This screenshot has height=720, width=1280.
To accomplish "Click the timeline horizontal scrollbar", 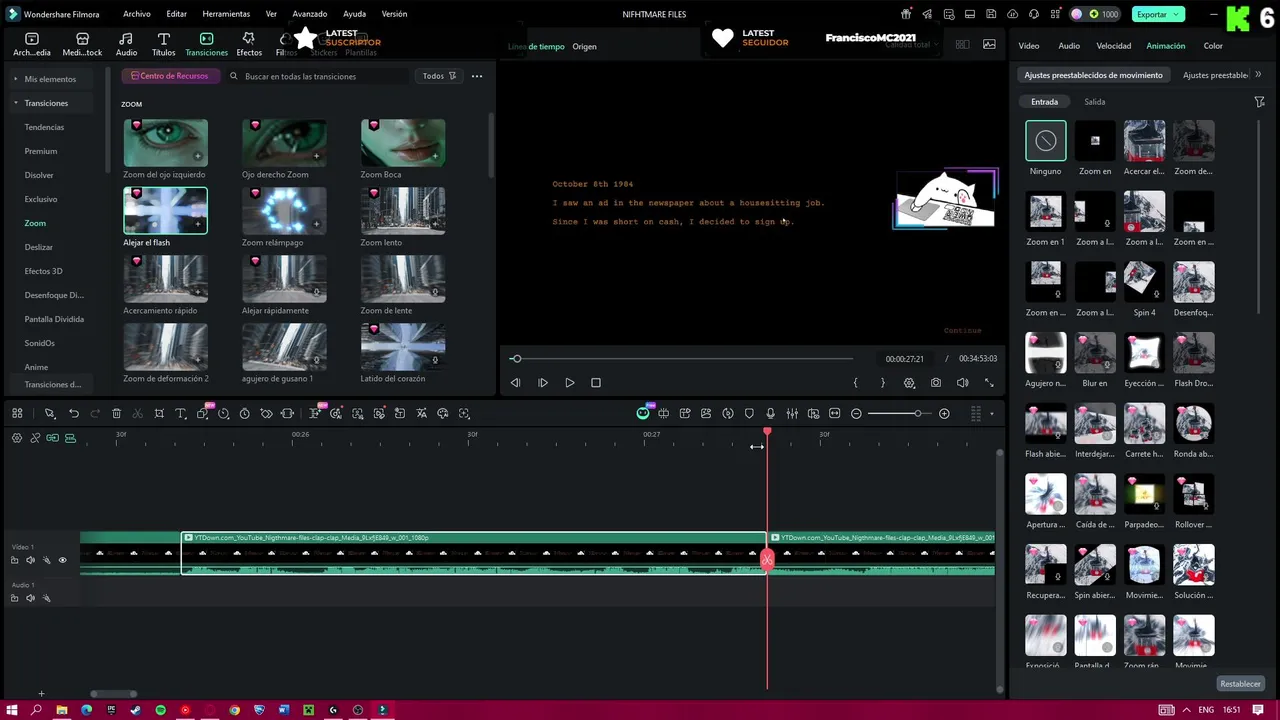I will coord(113,694).
